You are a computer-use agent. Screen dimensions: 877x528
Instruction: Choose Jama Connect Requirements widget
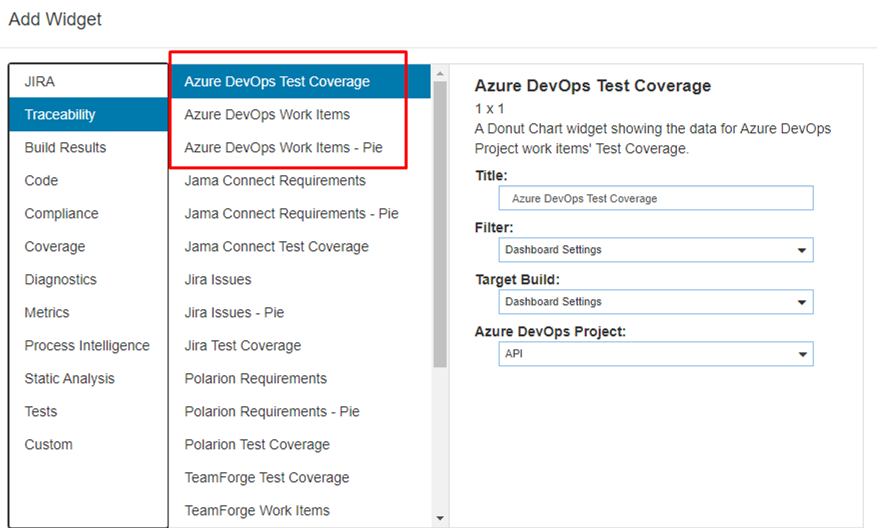300,181
